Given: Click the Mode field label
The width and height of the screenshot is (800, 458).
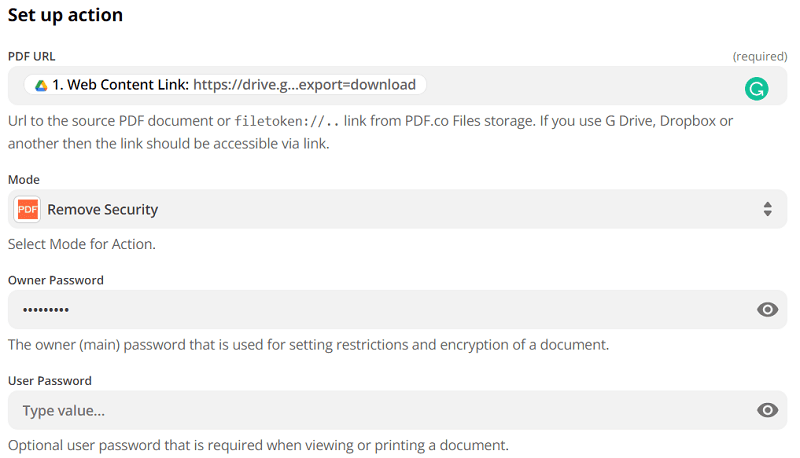Looking at the screenshot, I should coord(24,180).
